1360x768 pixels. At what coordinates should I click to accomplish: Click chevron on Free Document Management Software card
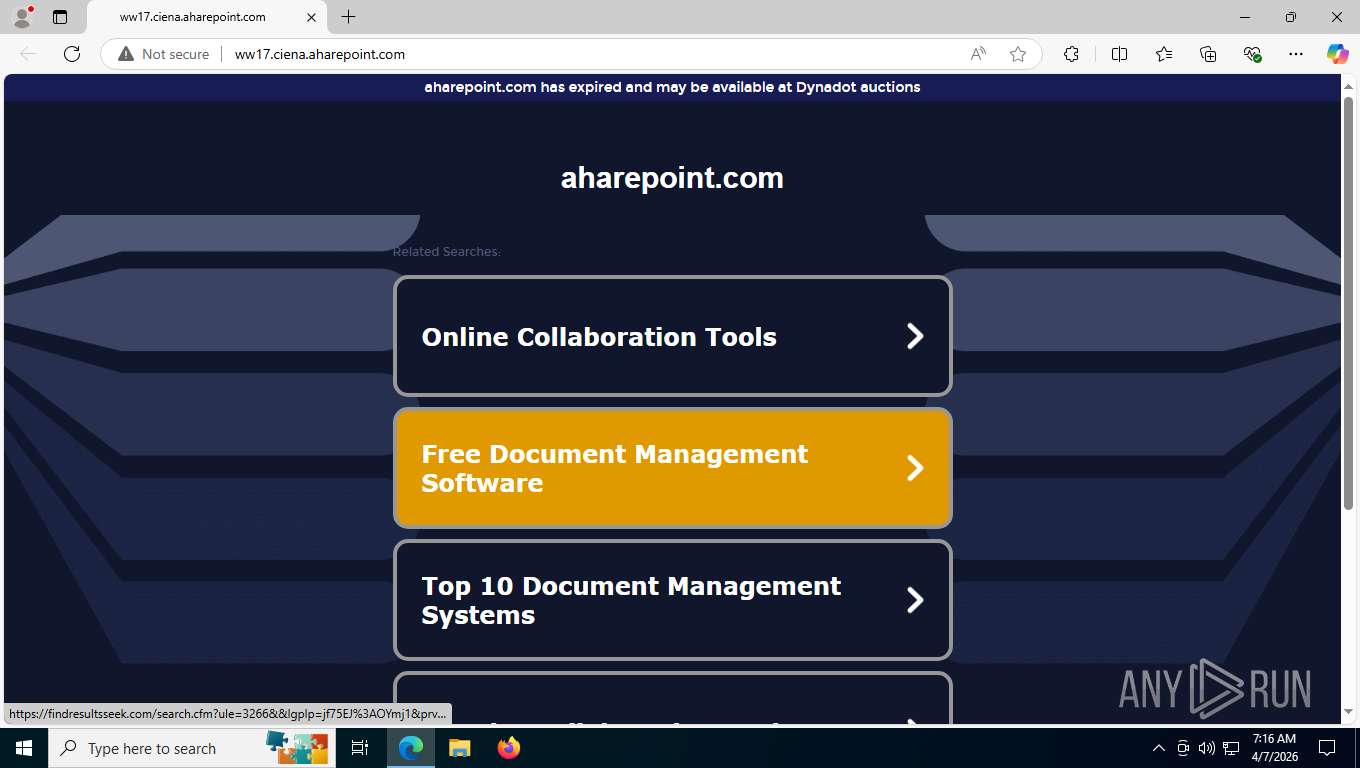pos(915,468)
